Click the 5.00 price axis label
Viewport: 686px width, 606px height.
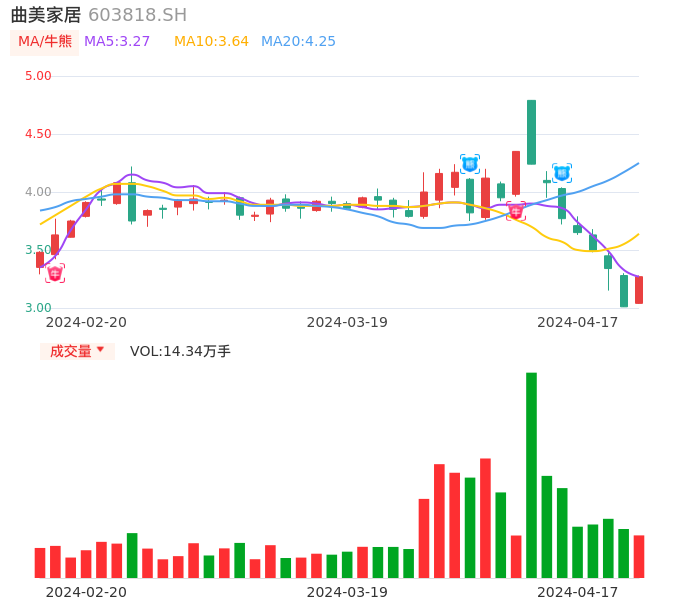38,76
